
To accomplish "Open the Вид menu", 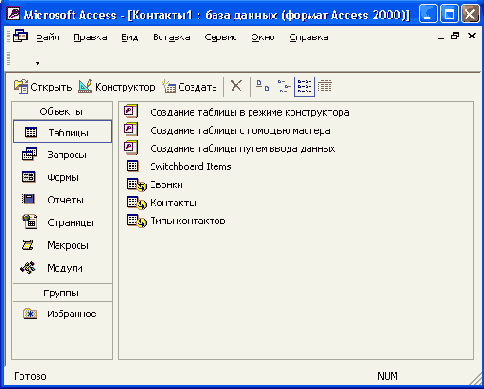I will coord(130,37).
